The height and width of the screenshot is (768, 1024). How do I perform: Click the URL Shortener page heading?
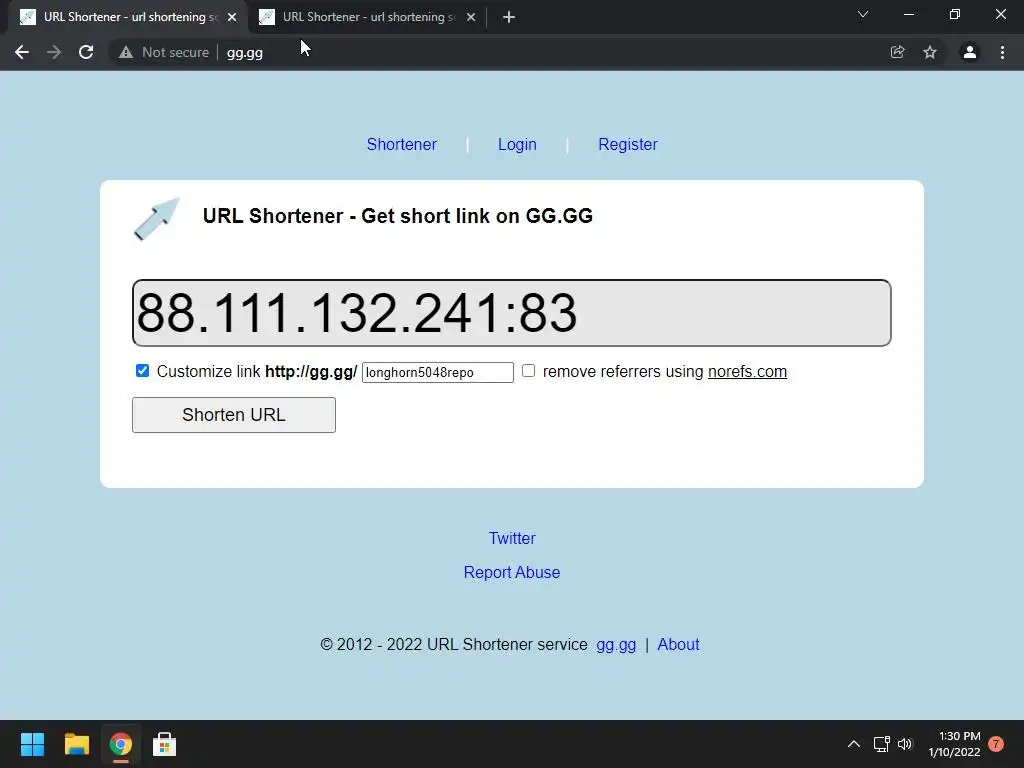[398, 216]
